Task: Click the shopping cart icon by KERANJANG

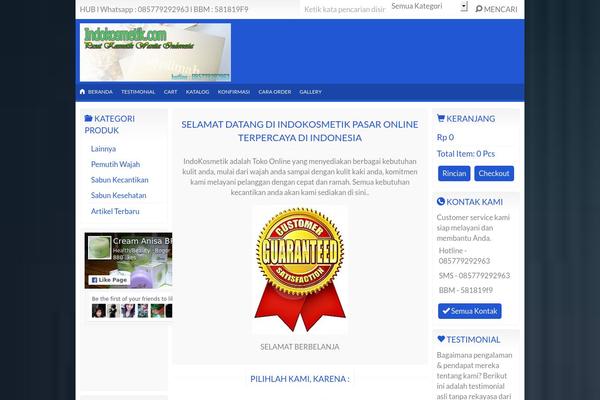Action: (x=441, y=118)
